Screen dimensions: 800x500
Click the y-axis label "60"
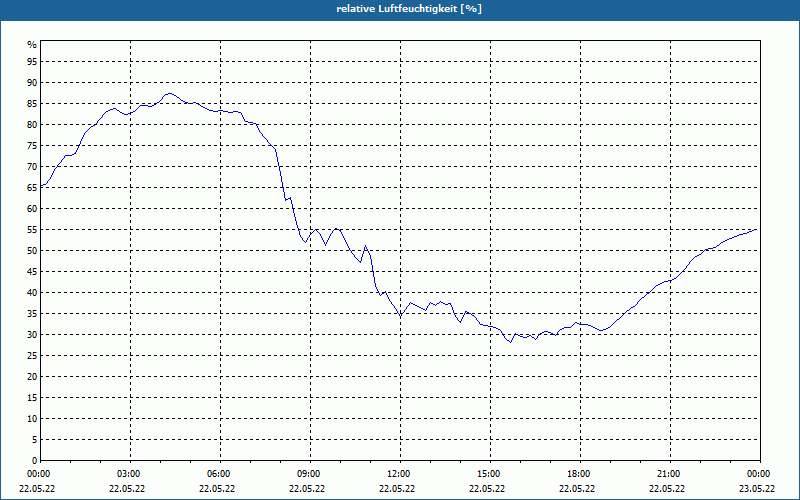click(x=32, y=209)
